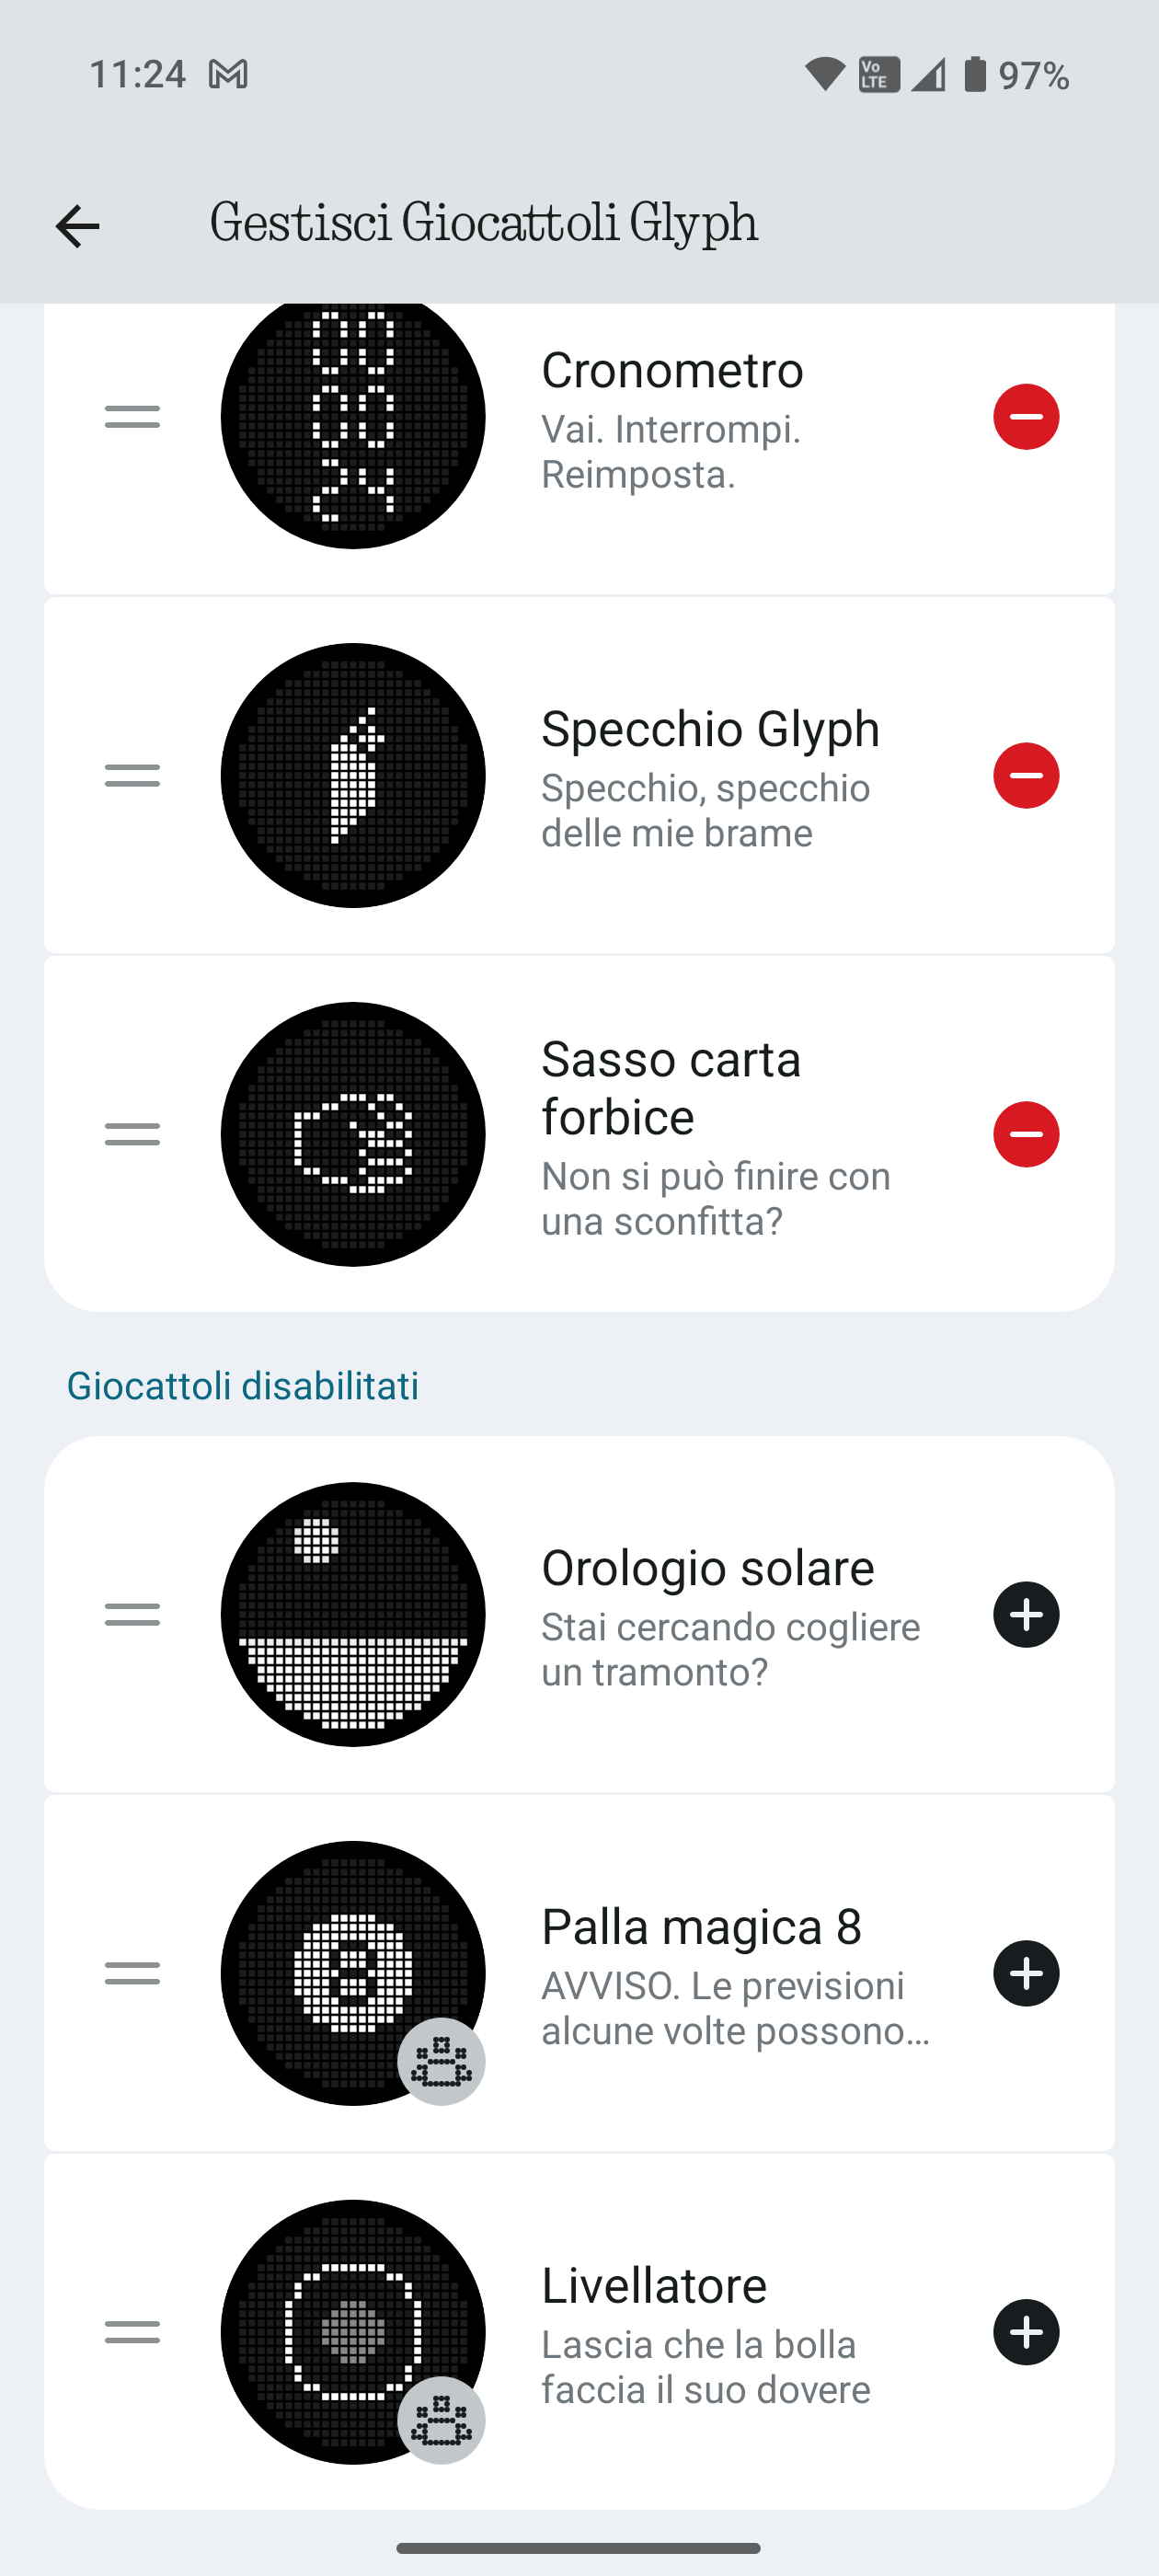Tap the Cronometro drag handle
1159x2576 pixels.
pos(132,417)
